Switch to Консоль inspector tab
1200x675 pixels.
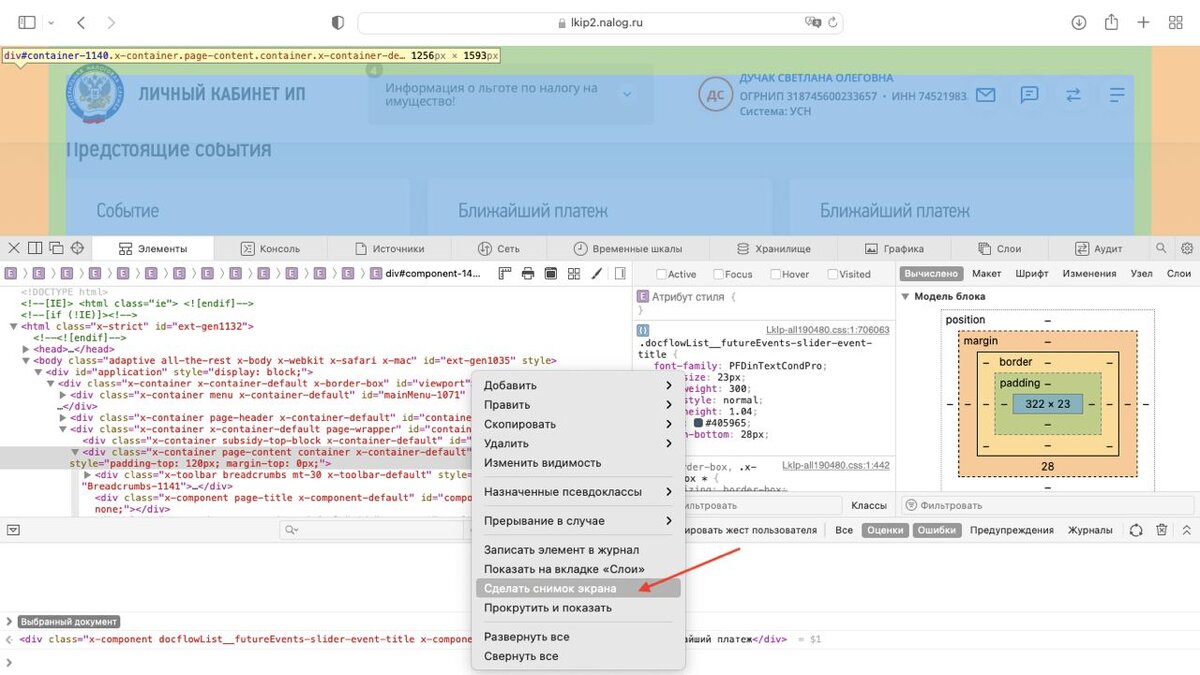pyautogui.click(x=270, y=248)
